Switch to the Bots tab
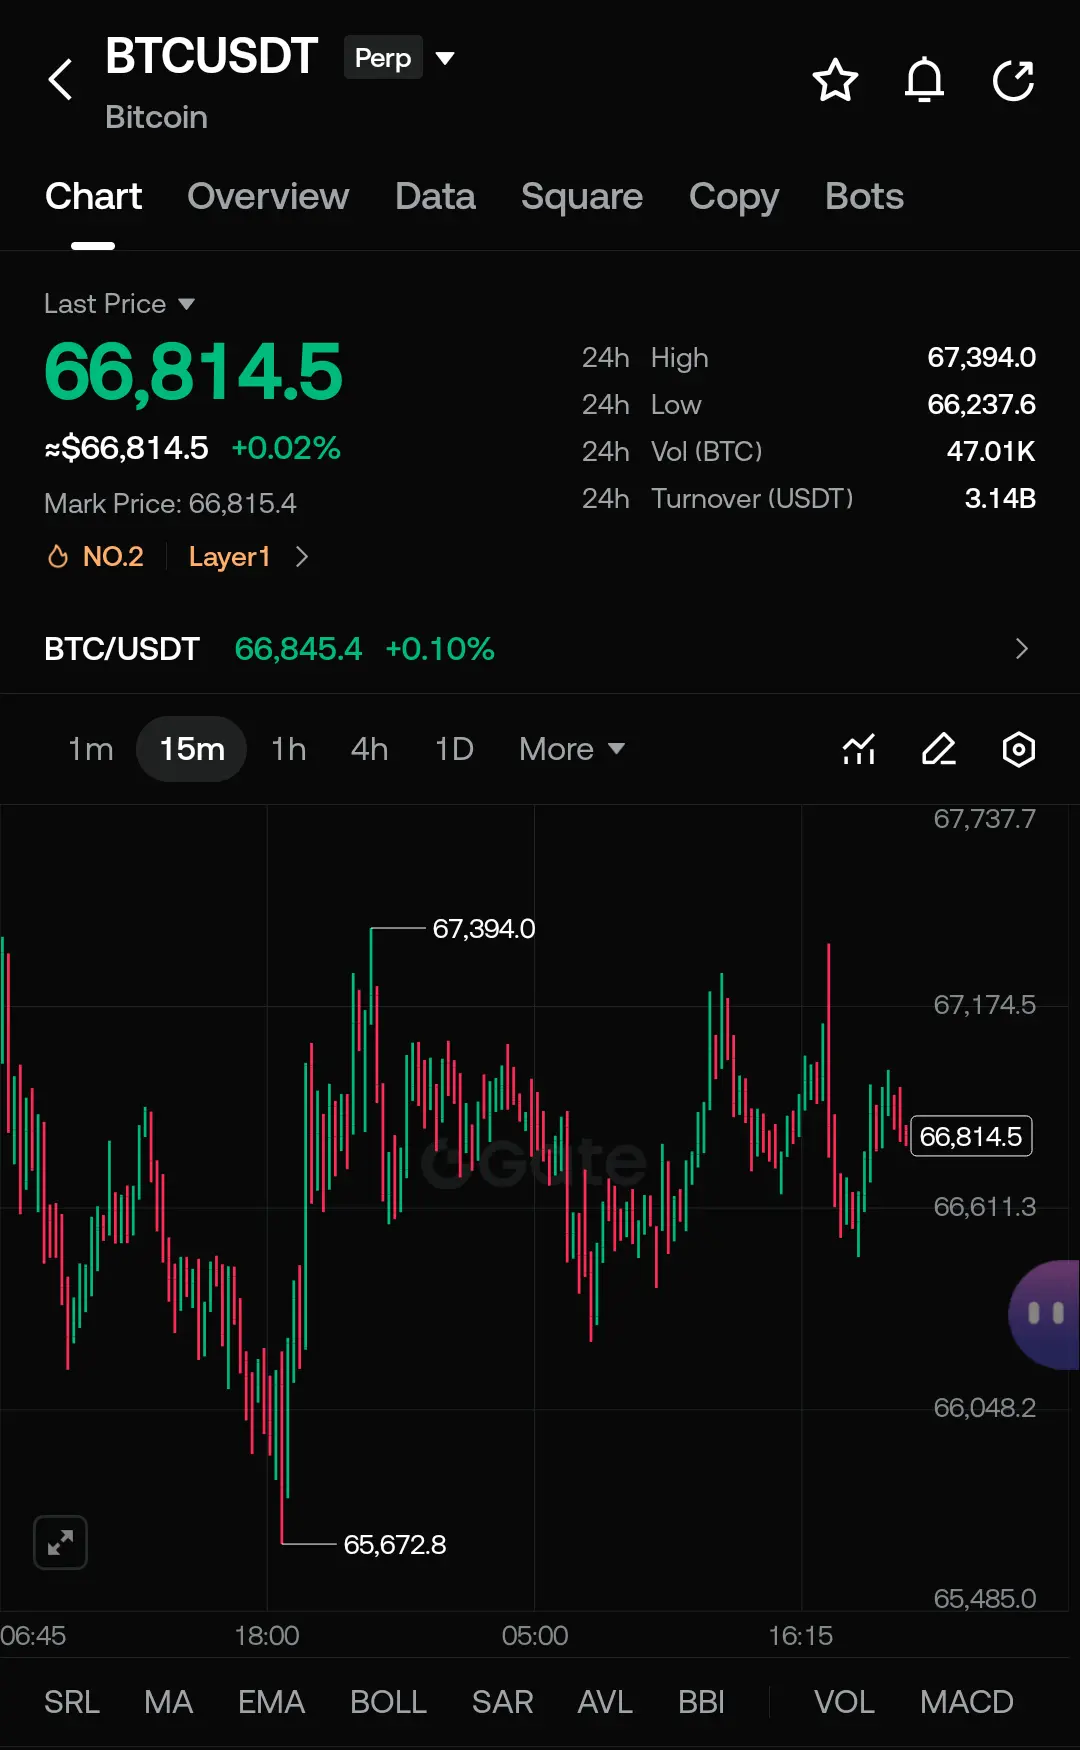Image resolution: width=1080 pixels, height=1750 pixels. (x=864, y=197)
